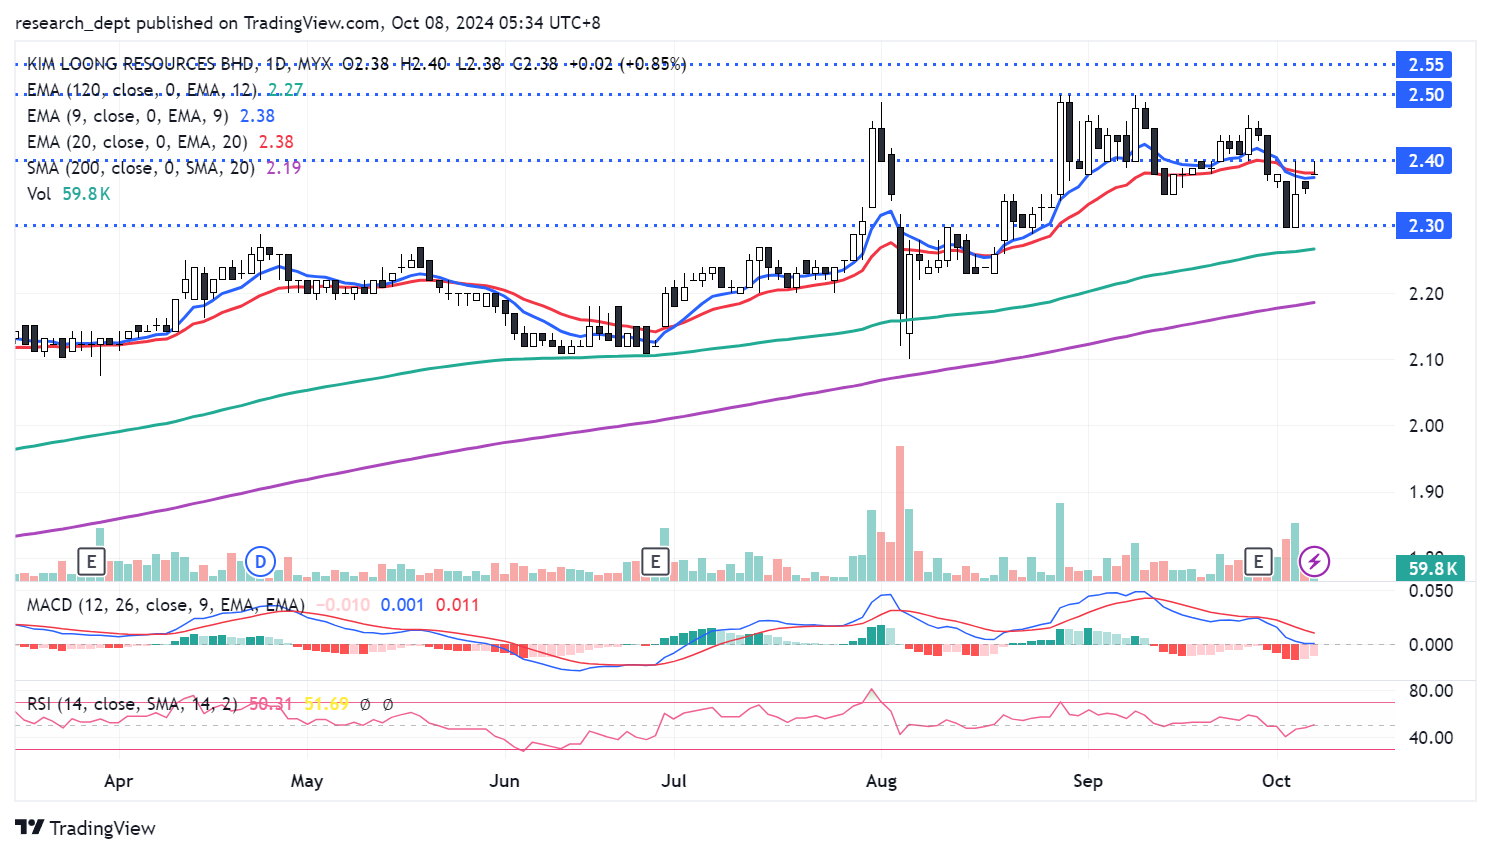Click the Vol indicator legend
The width and height of the screenshot is (1491, 854).
pyautogui.click(x=39, y=194)
